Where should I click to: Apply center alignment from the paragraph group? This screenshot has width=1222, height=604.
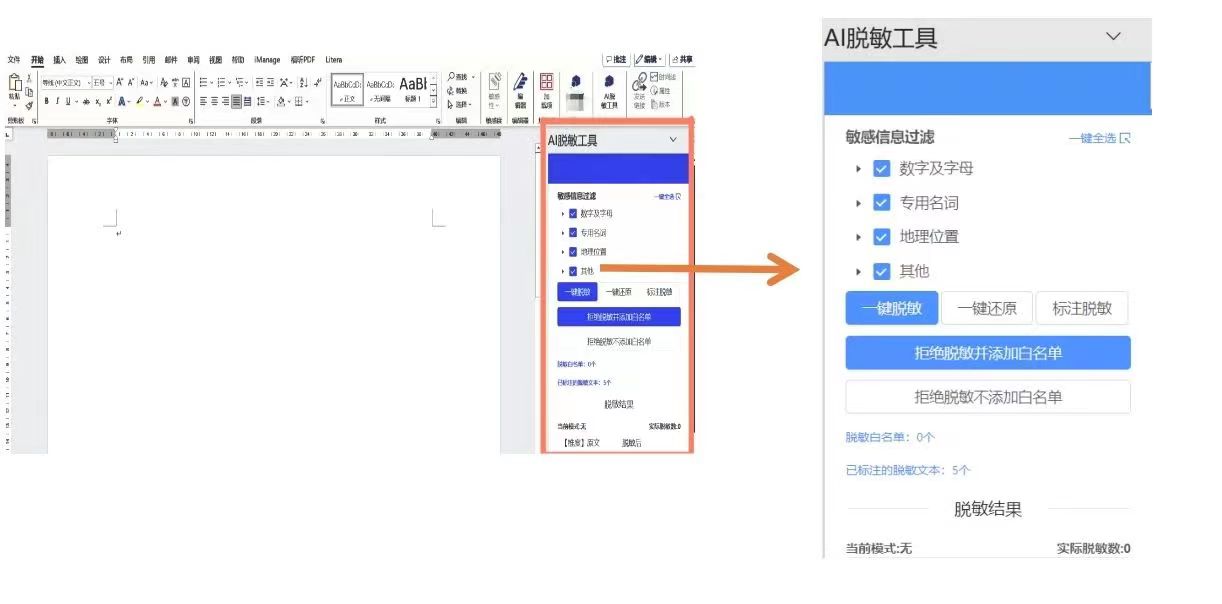click(x=214, y=101)
